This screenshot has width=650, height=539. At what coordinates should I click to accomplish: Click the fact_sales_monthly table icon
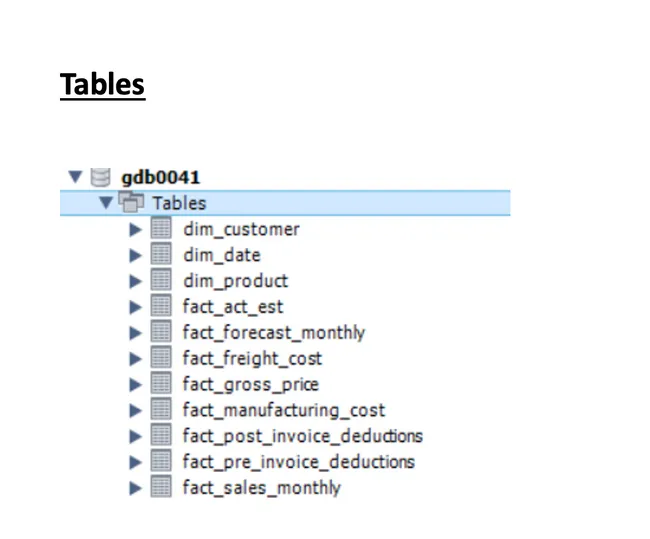161,488
